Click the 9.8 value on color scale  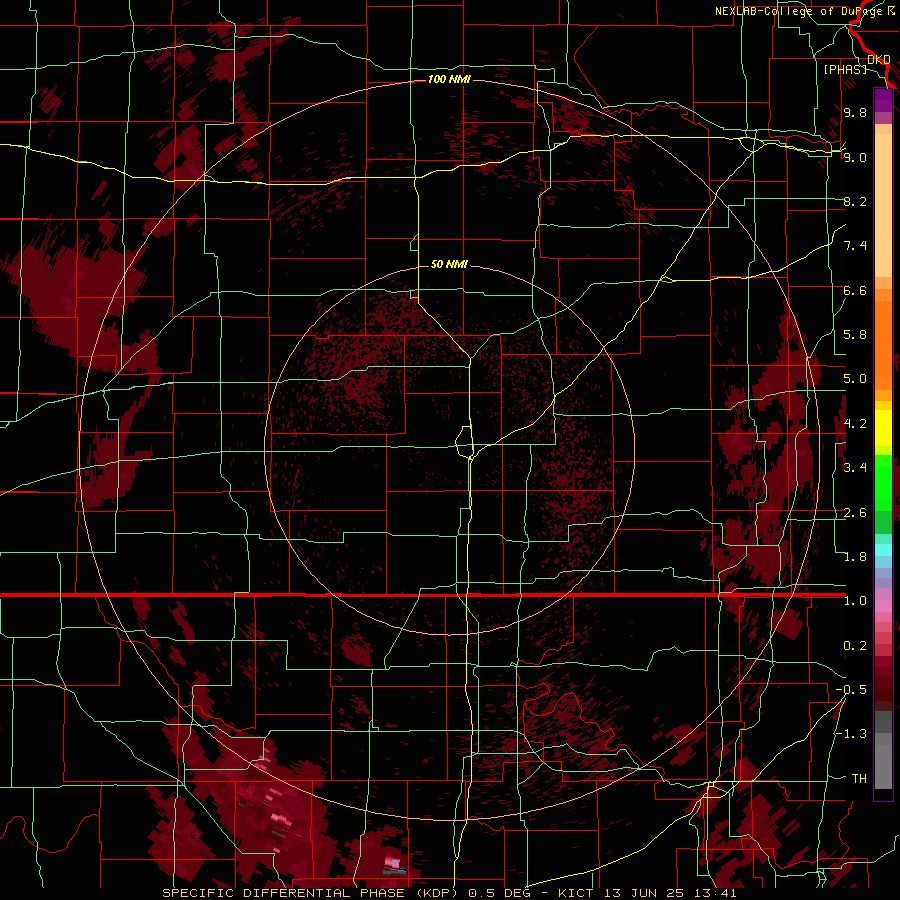[855, 112]
